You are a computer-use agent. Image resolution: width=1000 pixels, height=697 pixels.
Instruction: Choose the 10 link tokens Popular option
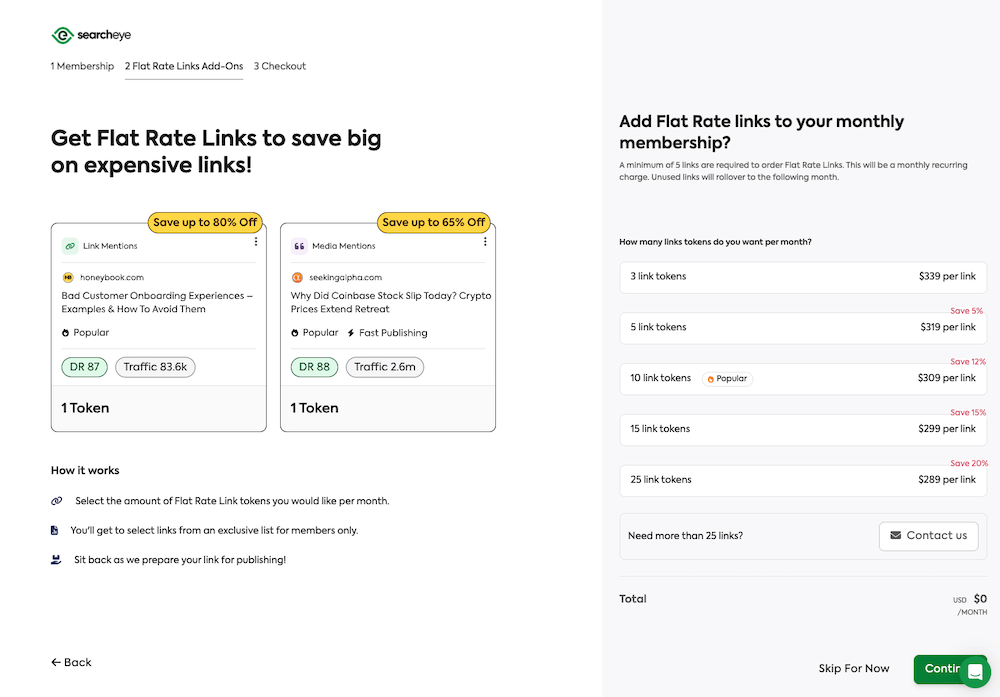(x=803, y=379)
